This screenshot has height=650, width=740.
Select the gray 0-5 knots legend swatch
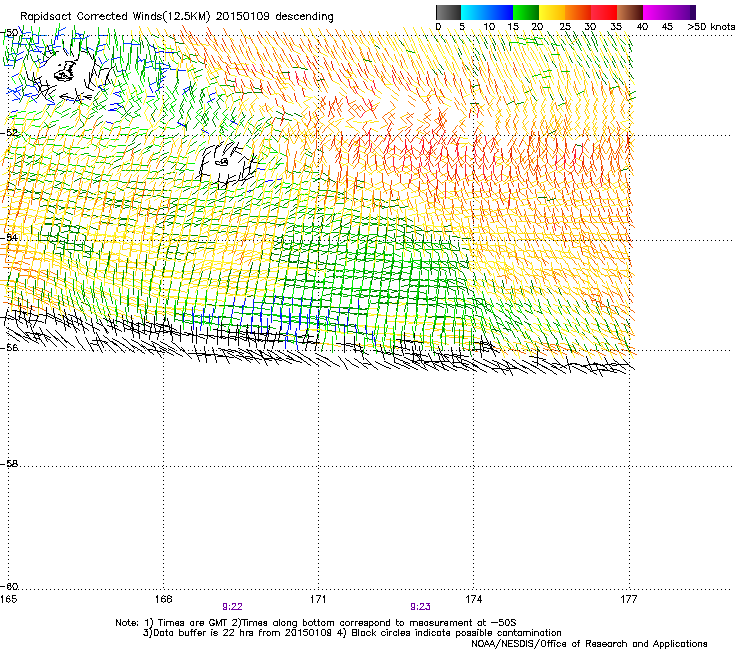[448, 12]
